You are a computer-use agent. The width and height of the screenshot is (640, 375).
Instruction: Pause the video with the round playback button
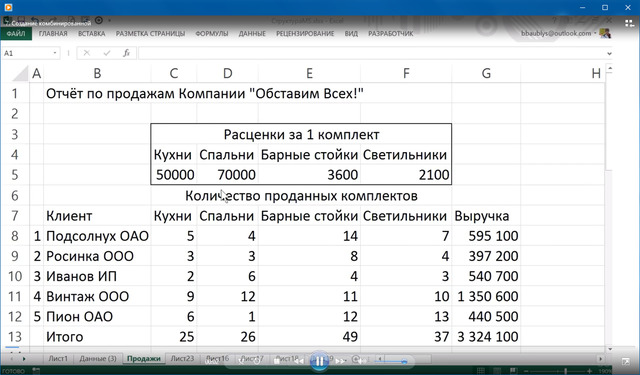point(320,361)
